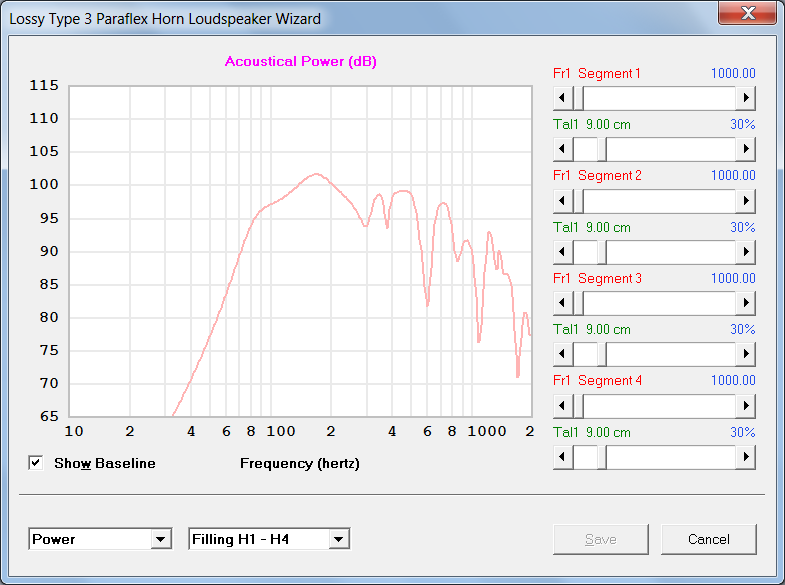The image size is (785, 585).
Task: Click the Tal1 slider thumb under Segment 3
Action: pos(602,354)
